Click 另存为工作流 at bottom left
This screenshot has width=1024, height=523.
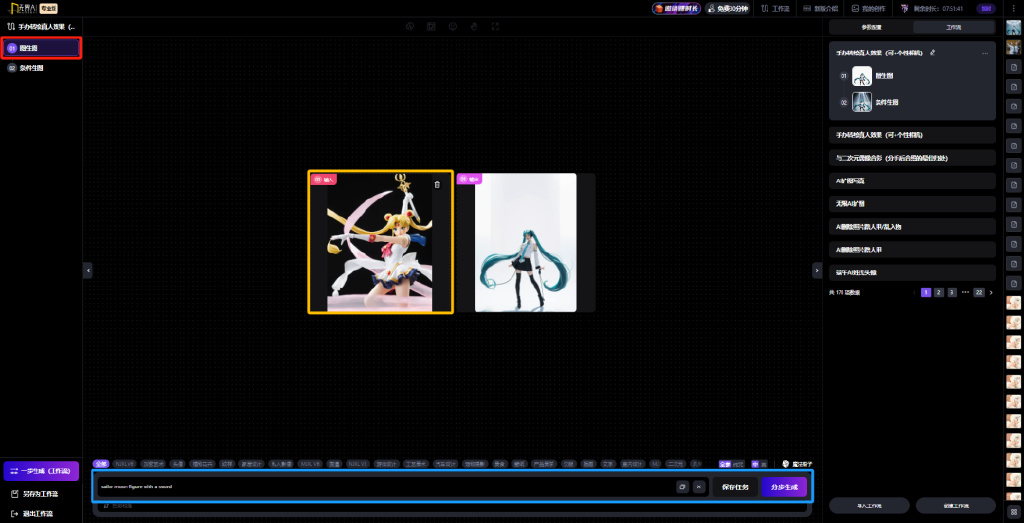coord(35,494)
